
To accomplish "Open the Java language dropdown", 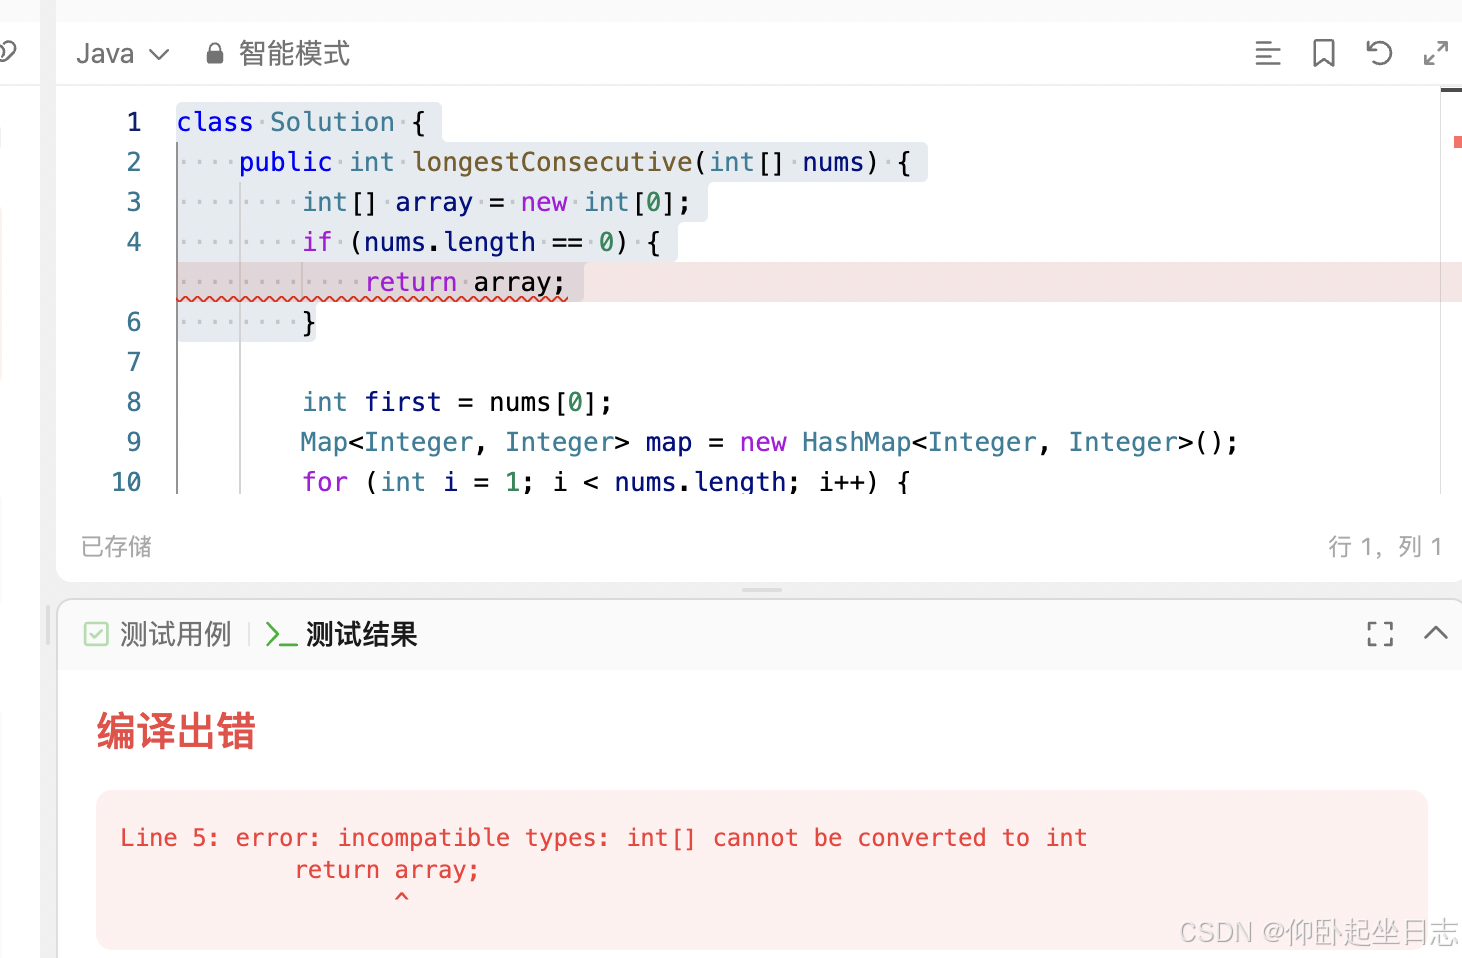I will [121, 53].
